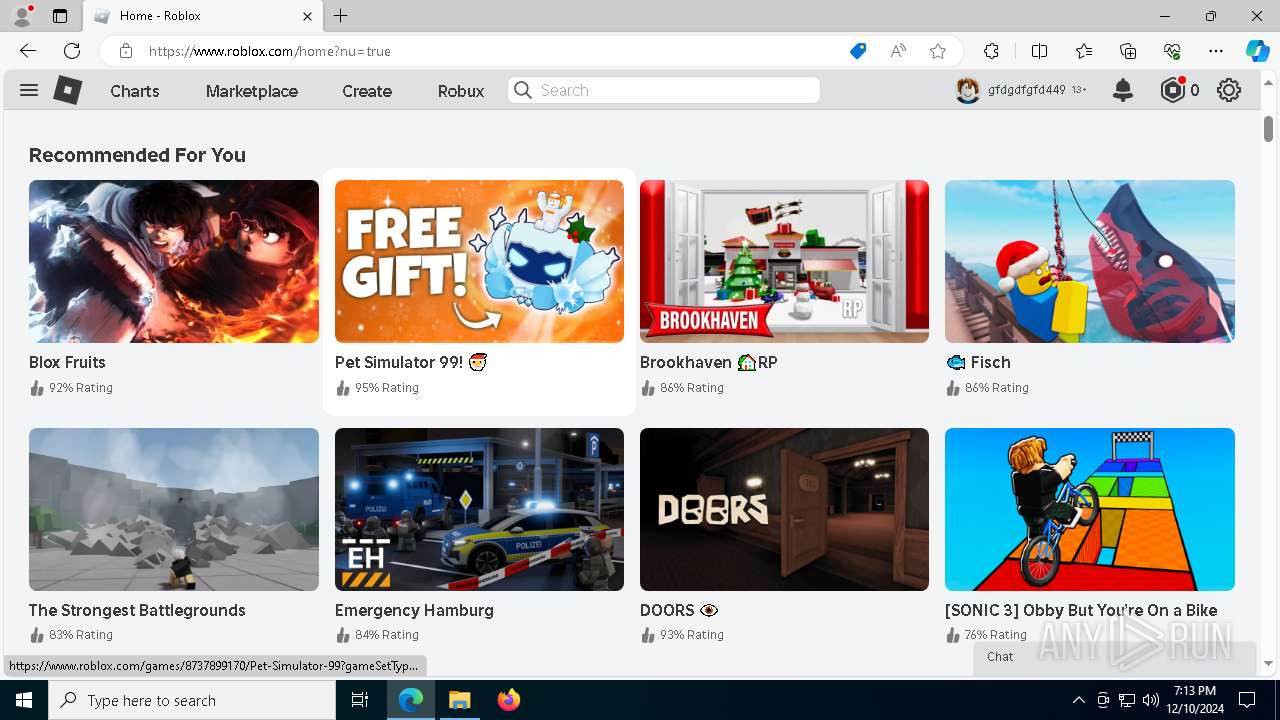Open the Copilot sidebar icon
The height and width of the screenshot is (720, 1280).
click(1257, 51)
